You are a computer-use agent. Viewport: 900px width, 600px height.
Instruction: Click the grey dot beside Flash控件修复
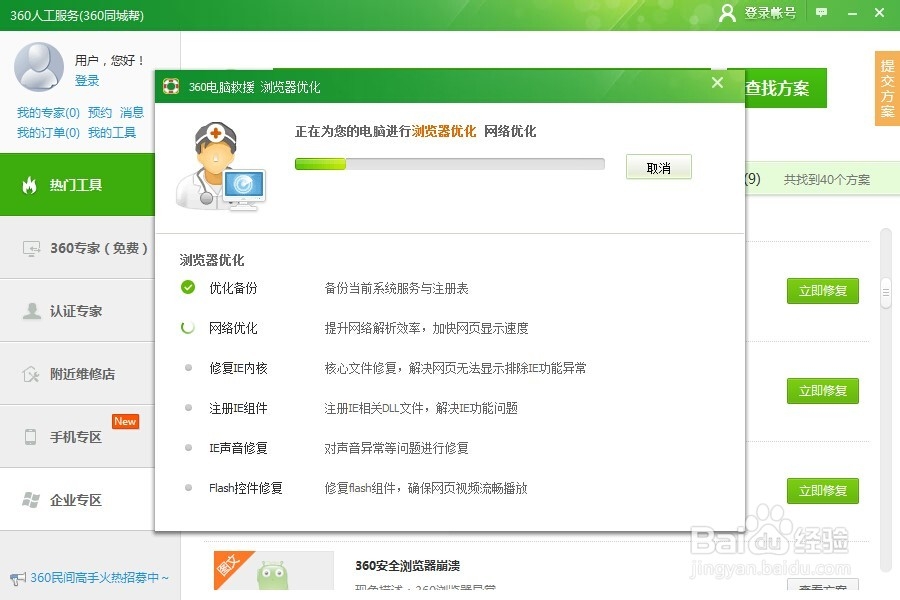(188, 487)
